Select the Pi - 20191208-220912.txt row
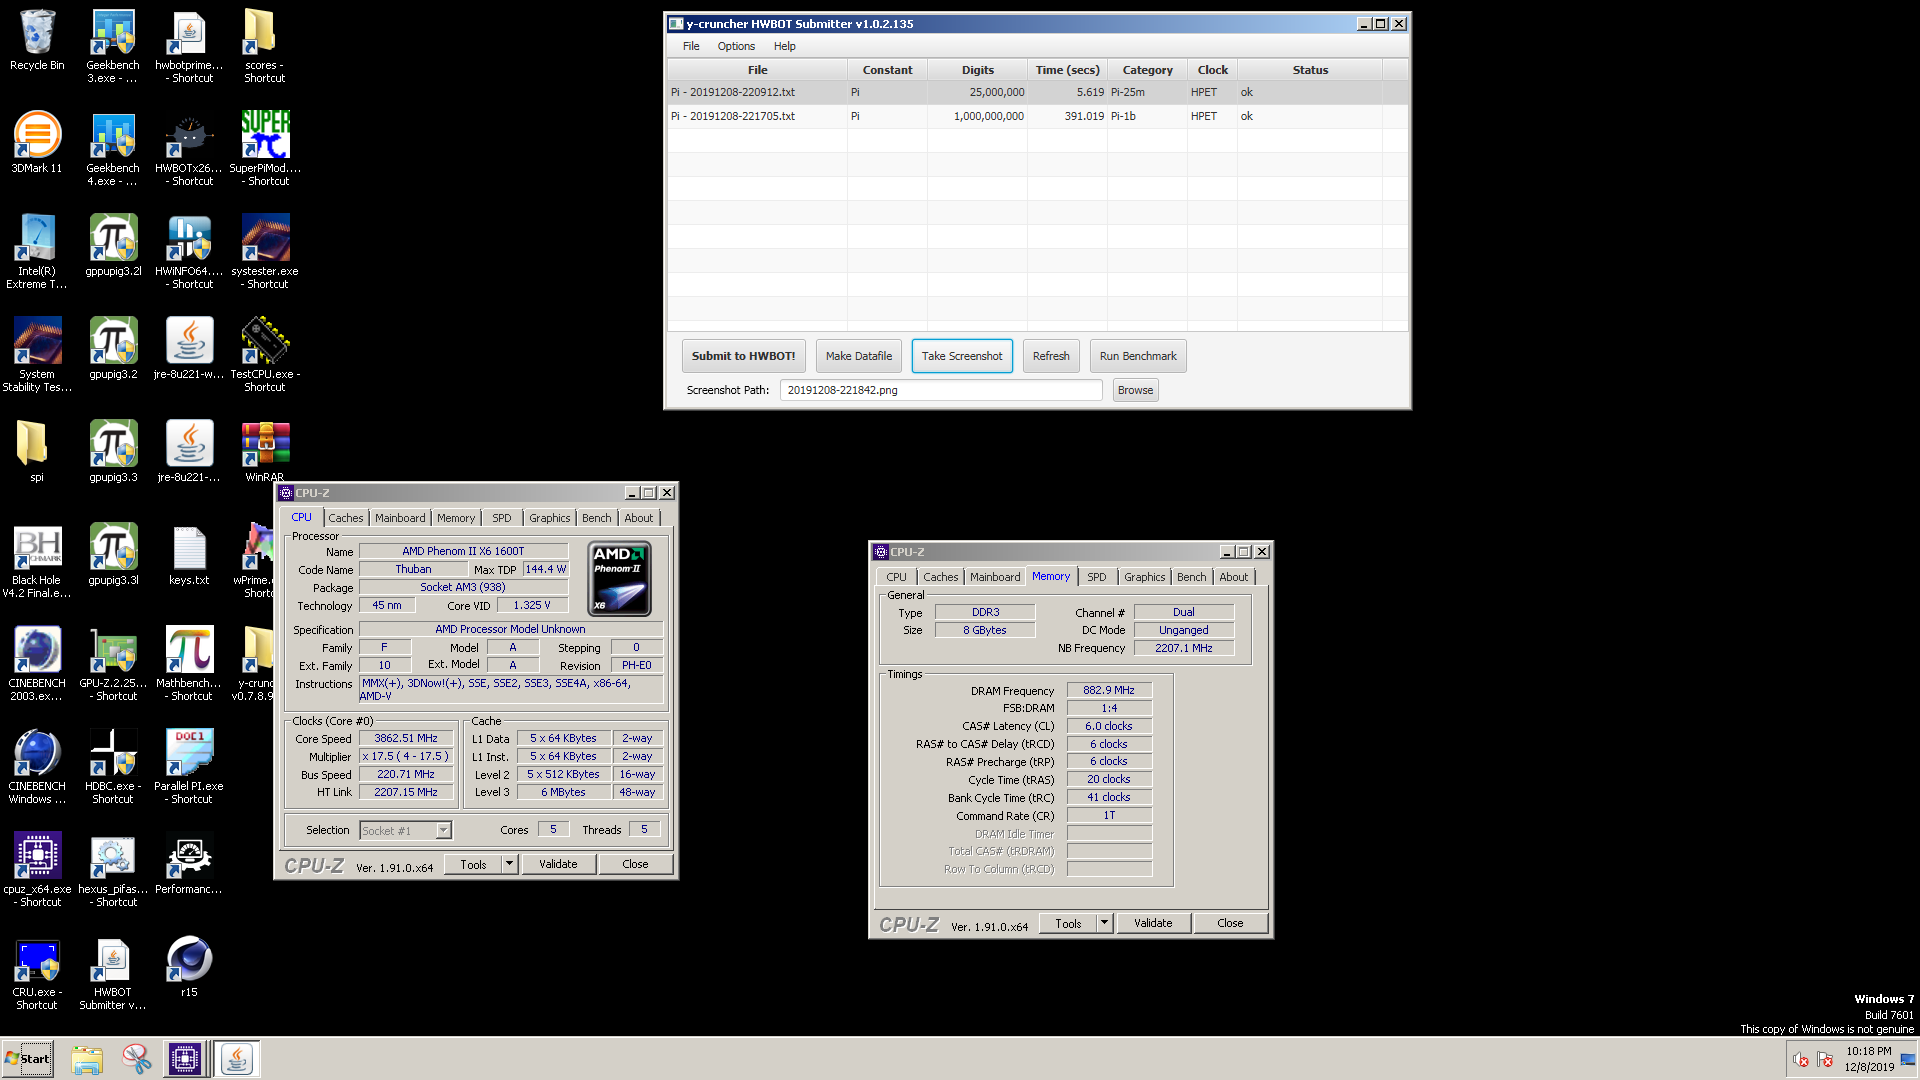 (1037, 92)
